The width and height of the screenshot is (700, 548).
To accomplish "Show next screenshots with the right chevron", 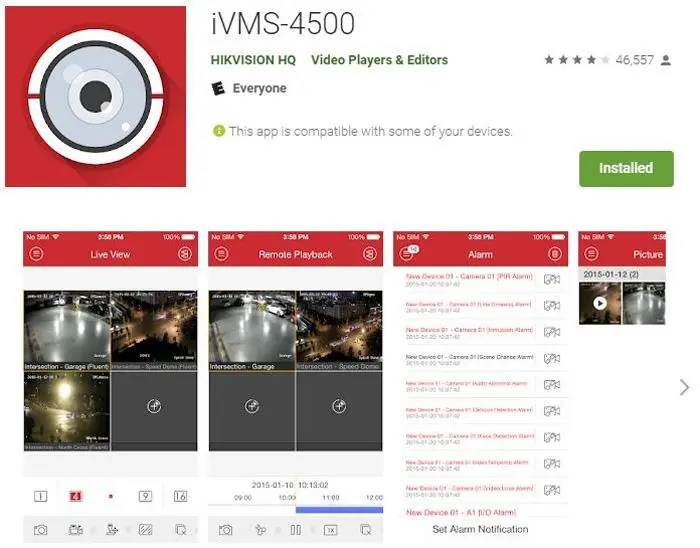I will point(684,387).
